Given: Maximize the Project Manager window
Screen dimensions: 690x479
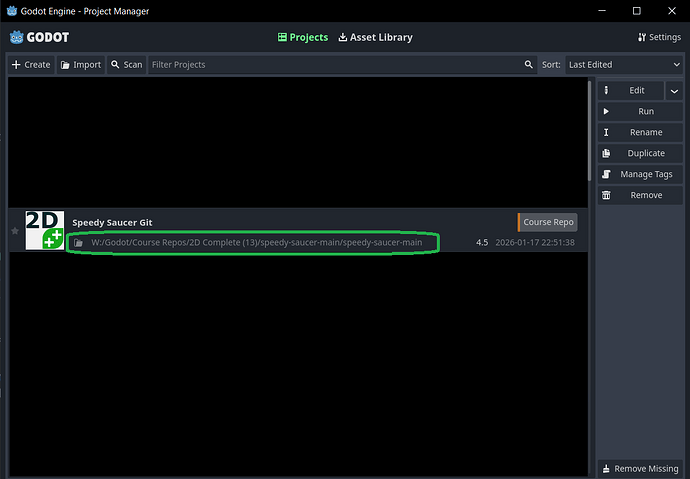Looking at the screenshot, I should click(x=637, y=11).
